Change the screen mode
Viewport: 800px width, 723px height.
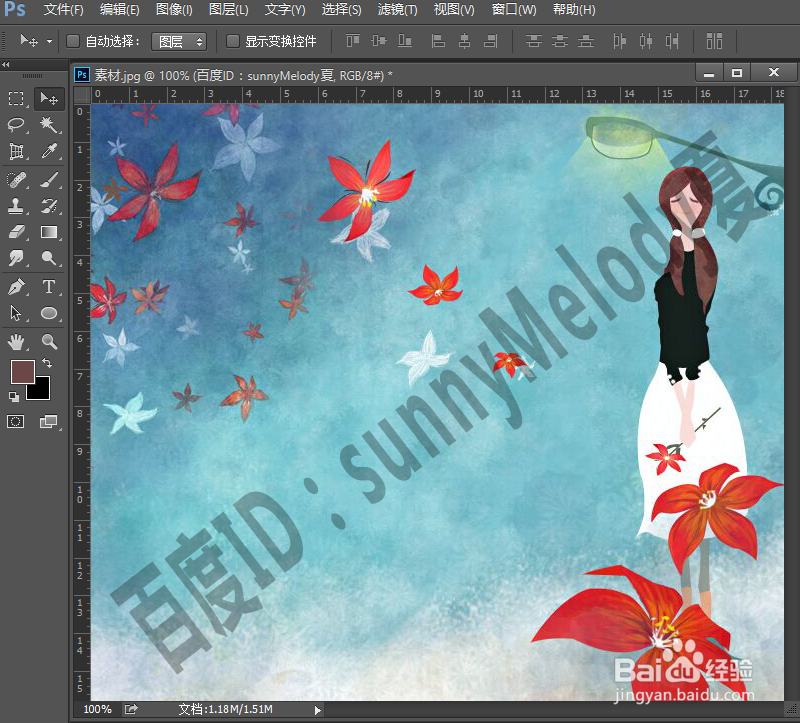click(48, 421)
